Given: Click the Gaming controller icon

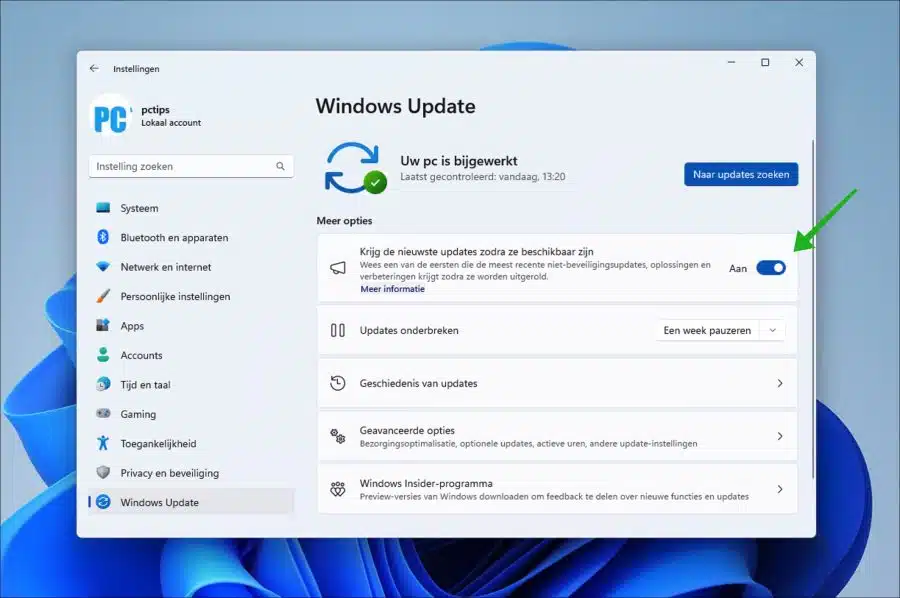Looking at the screenshot, I should point(103,413).
